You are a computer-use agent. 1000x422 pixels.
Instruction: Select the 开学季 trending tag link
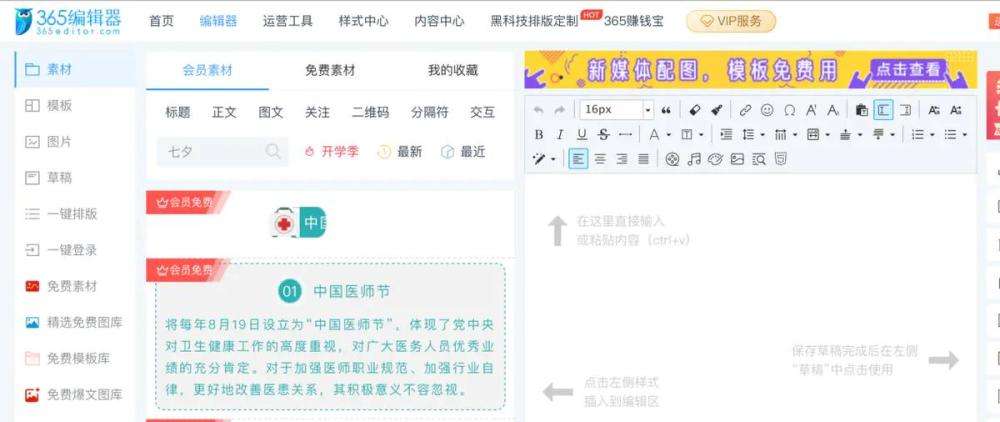(331, 152)
